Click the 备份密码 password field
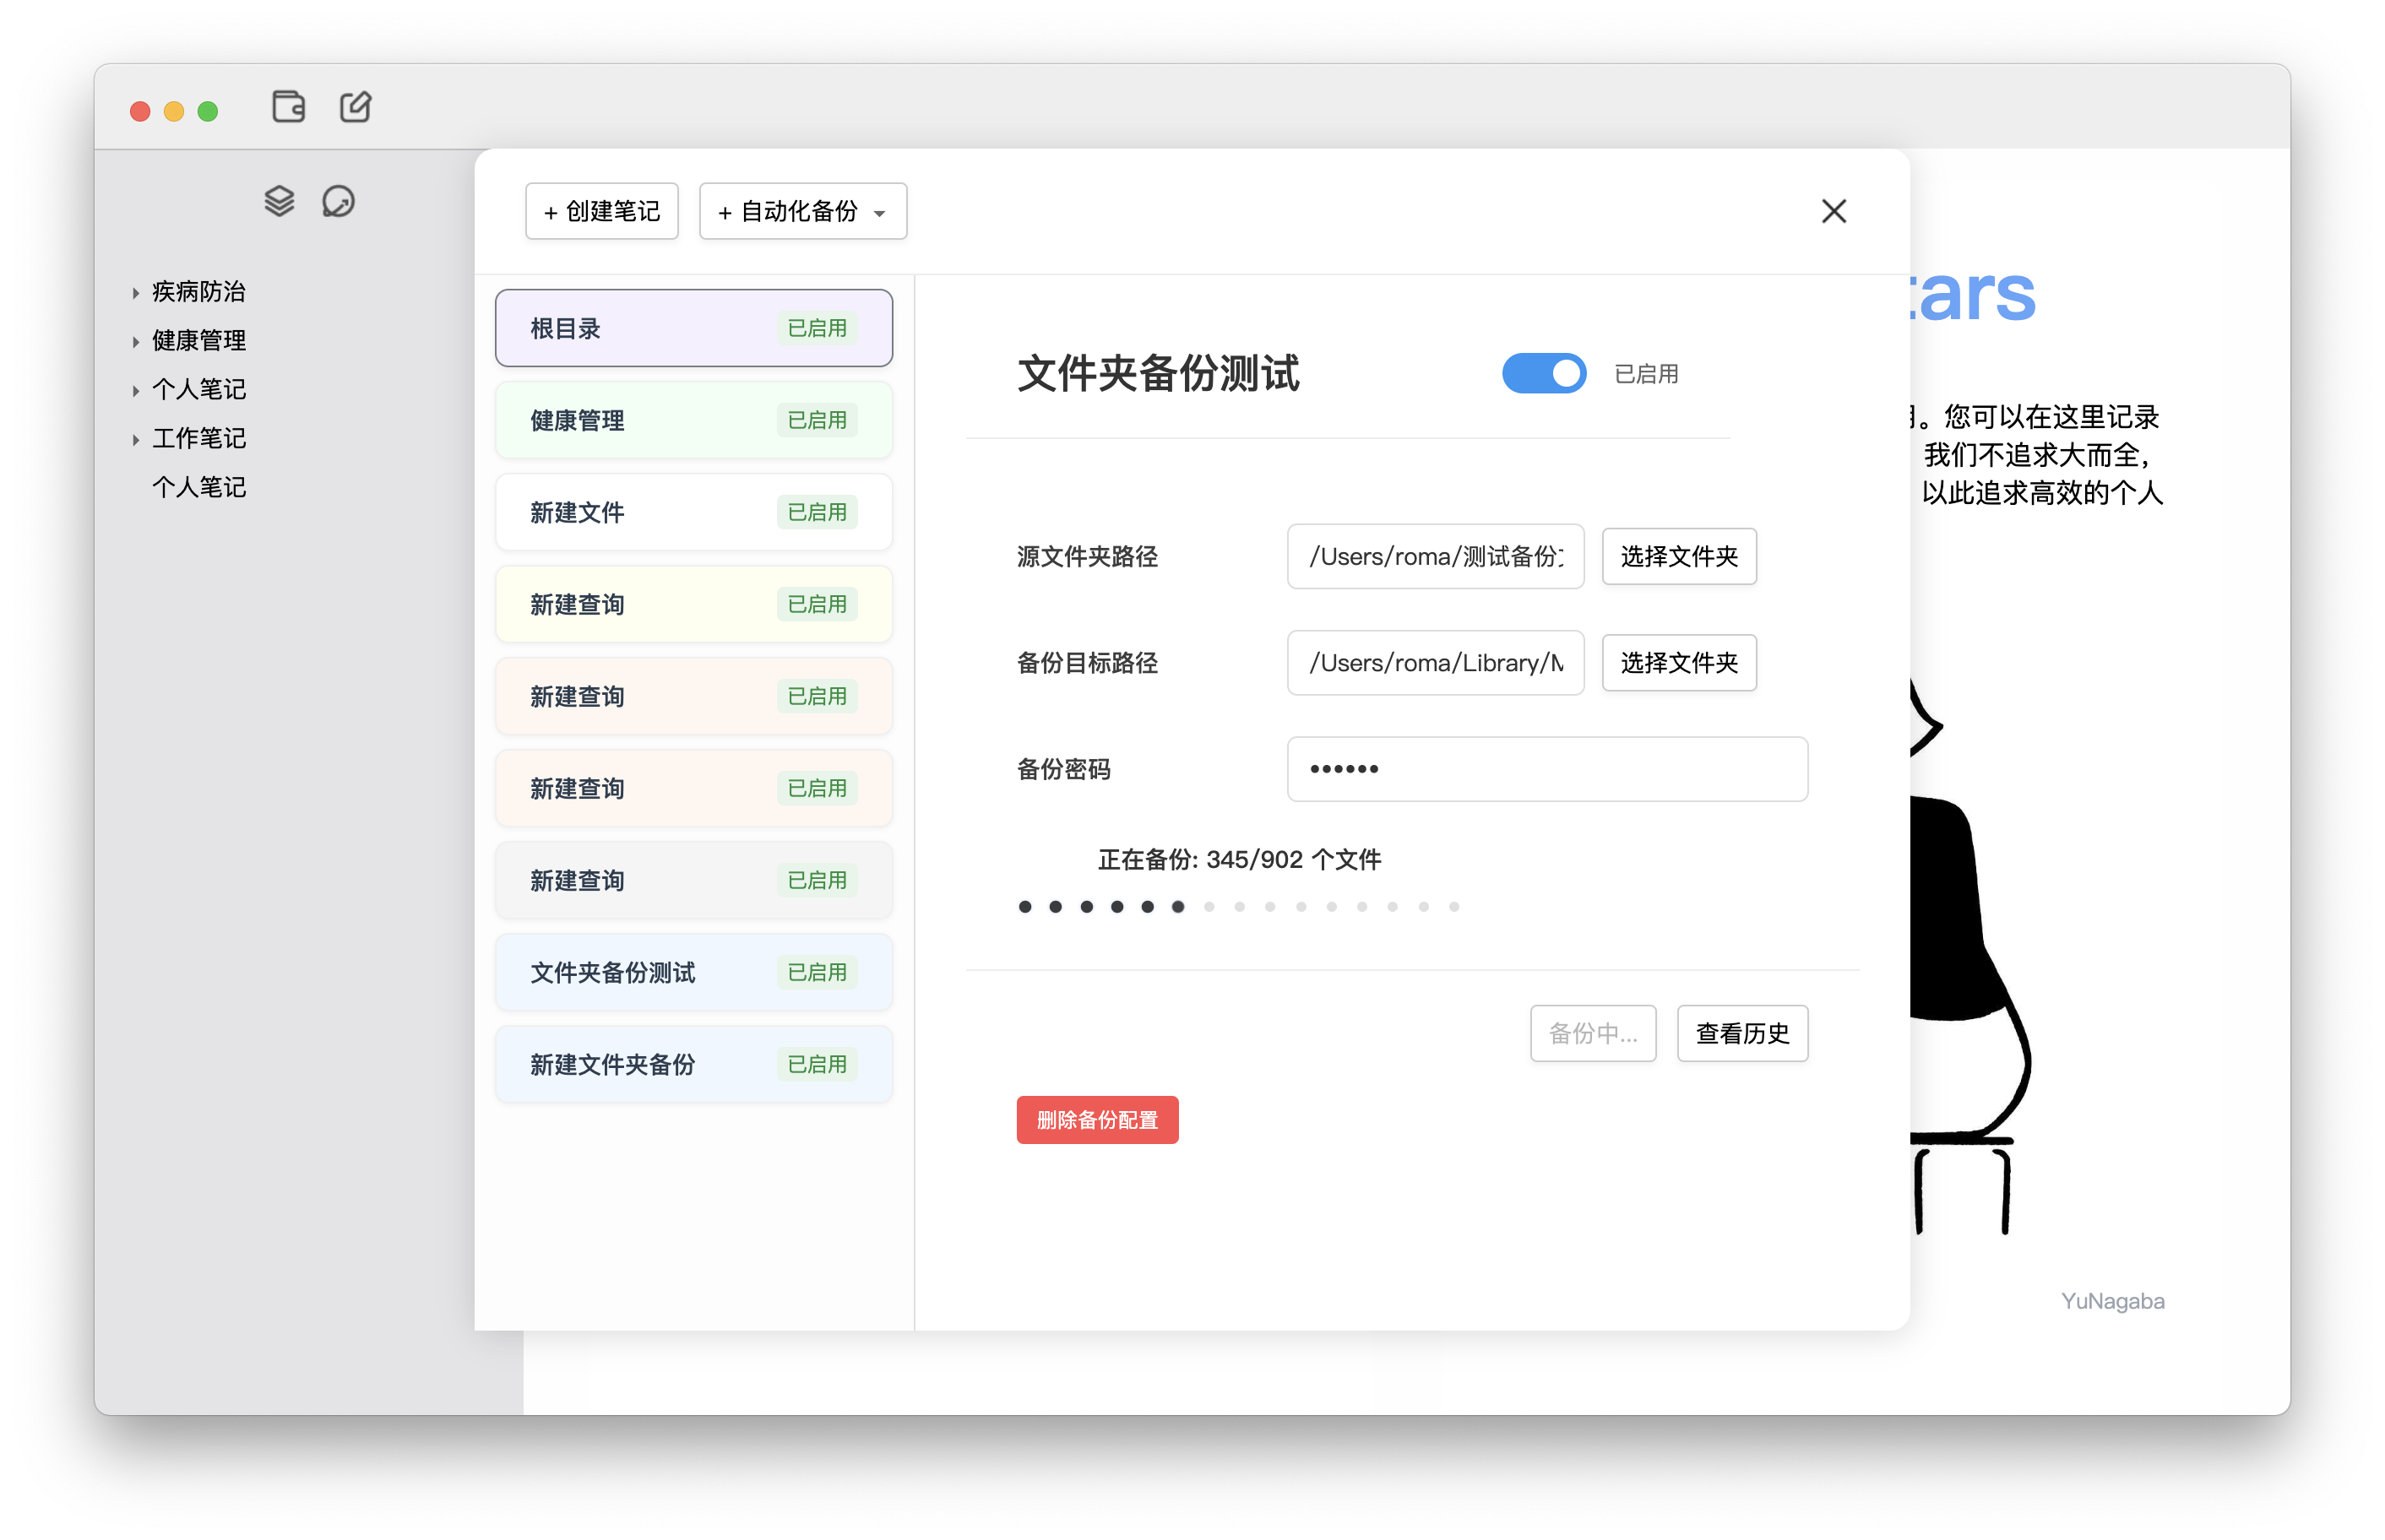 (x=1546, y=769)
